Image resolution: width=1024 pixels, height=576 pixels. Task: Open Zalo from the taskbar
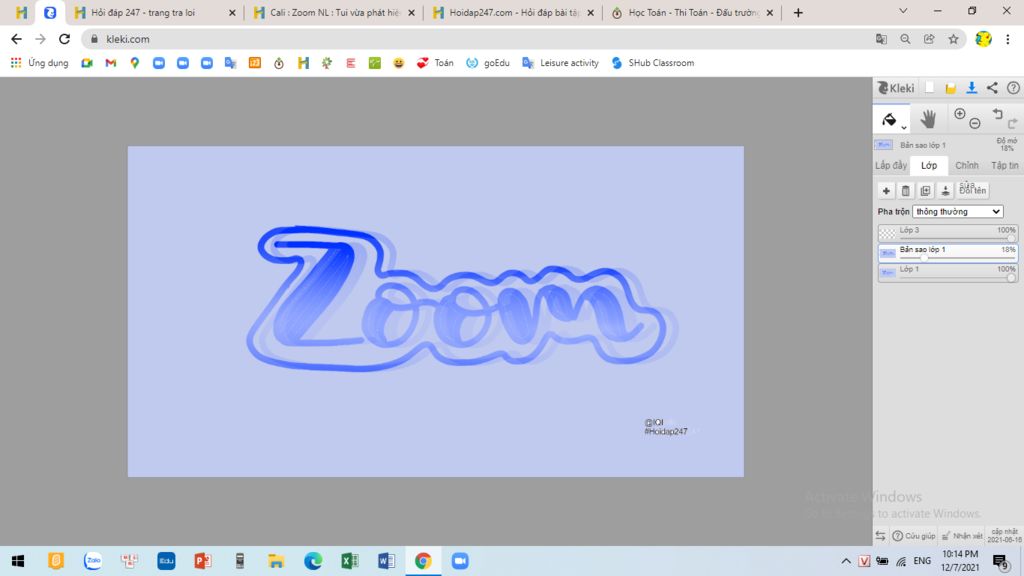point(93,561)
